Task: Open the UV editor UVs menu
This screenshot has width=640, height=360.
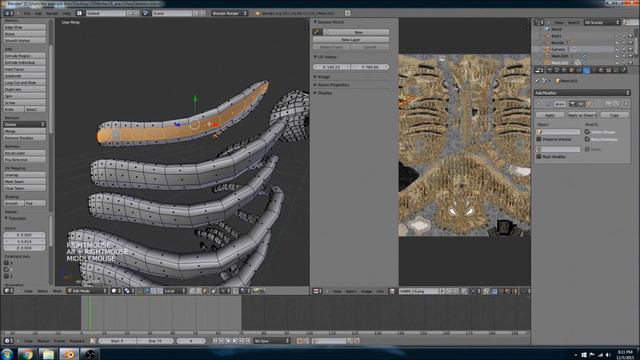Action: coord(380,291)
